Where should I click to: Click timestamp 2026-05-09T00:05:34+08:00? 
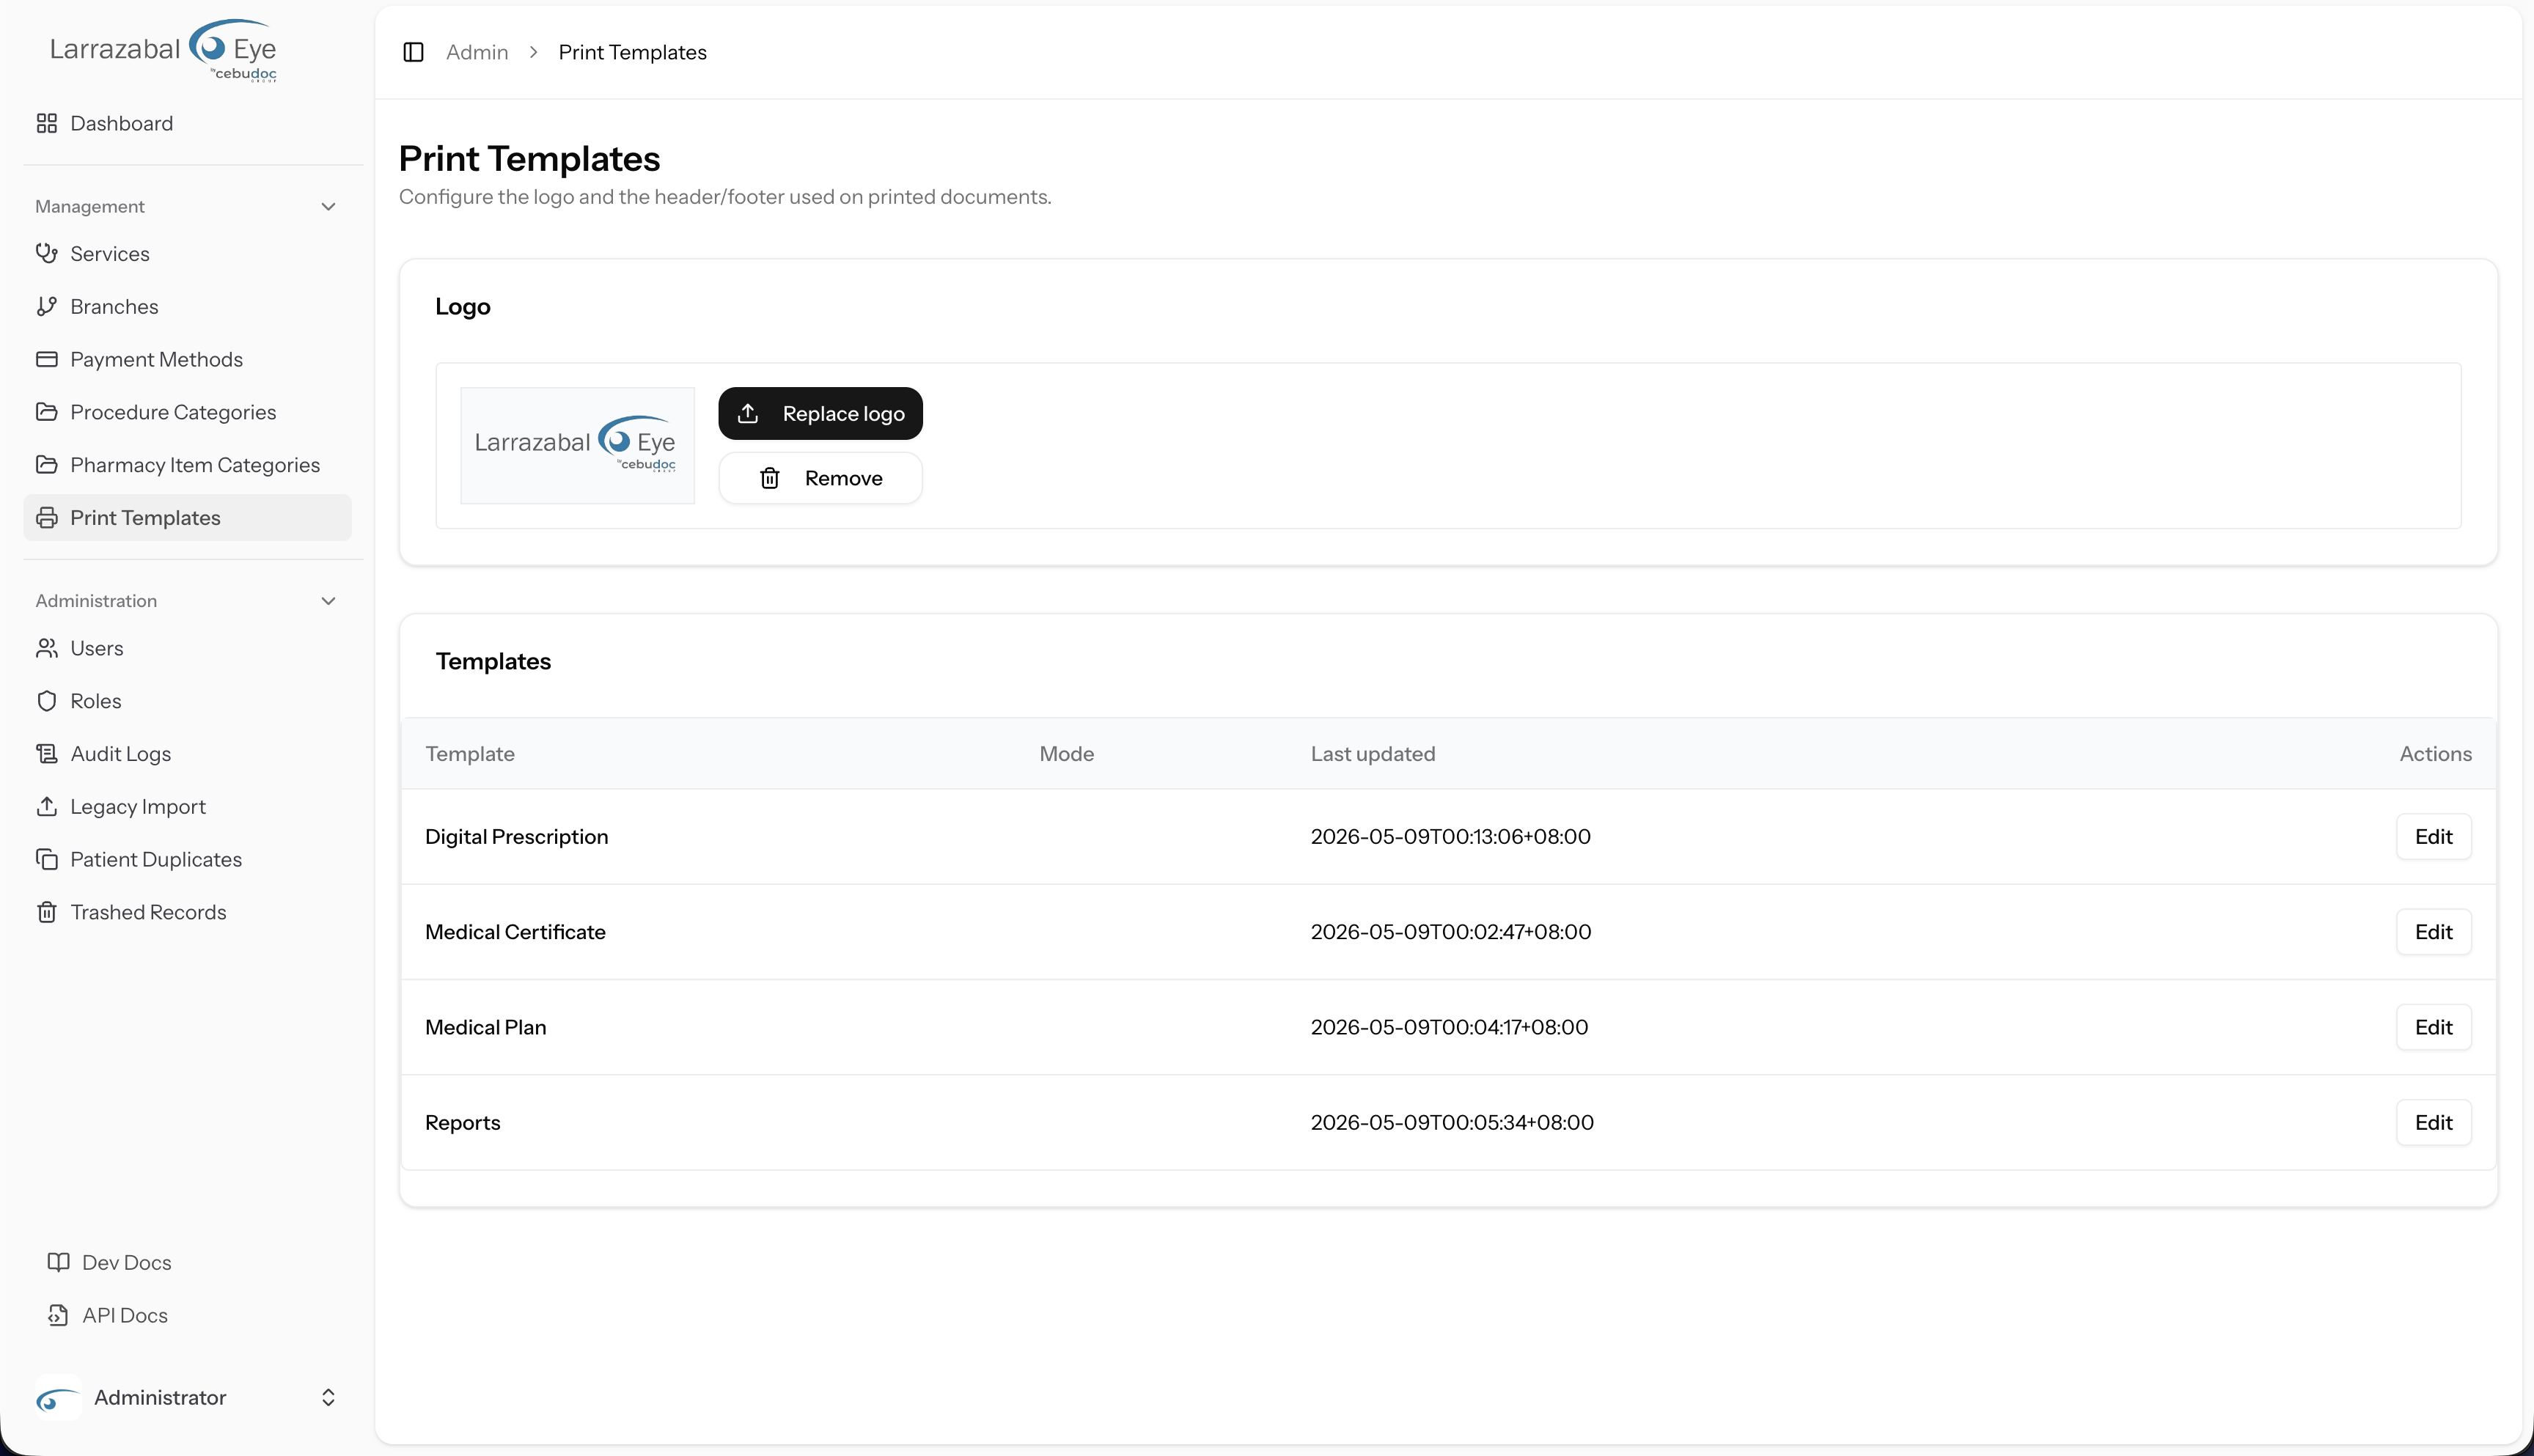click(x=1452, y=1122)
